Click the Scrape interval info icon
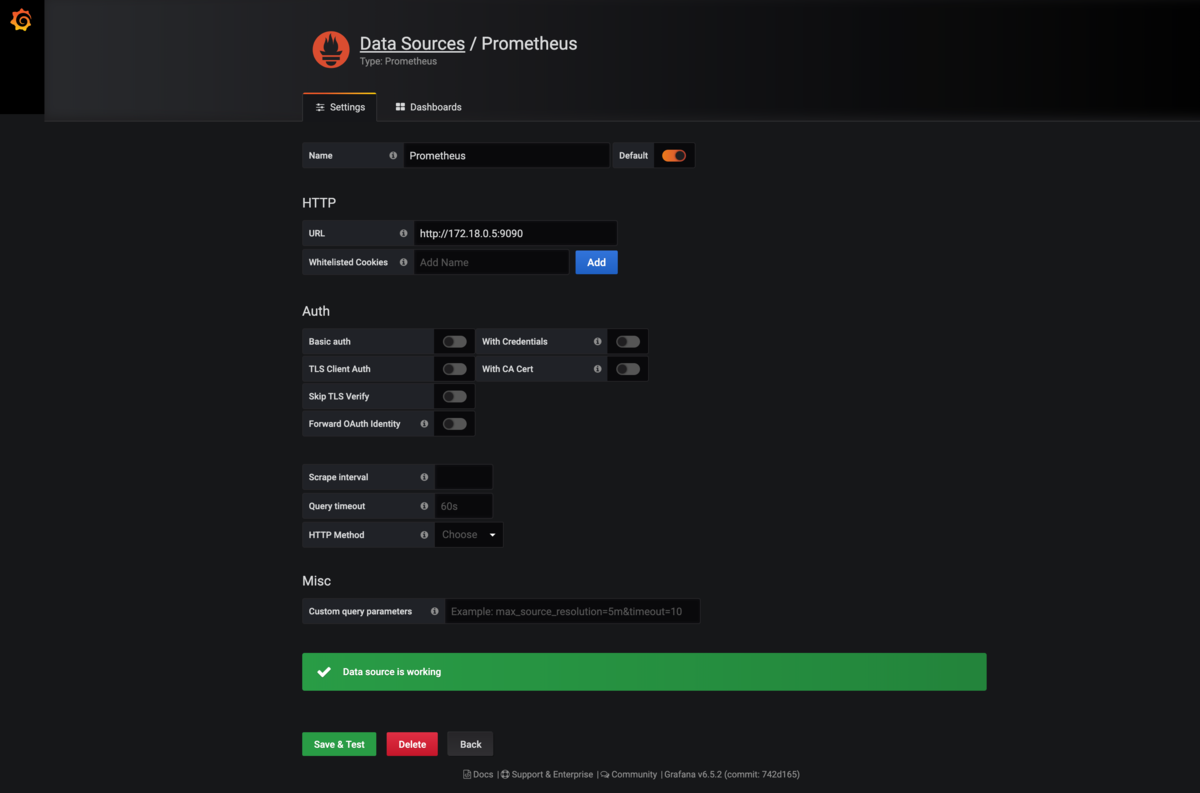Viewport: 1200px width, 793px height. point(424,477)
